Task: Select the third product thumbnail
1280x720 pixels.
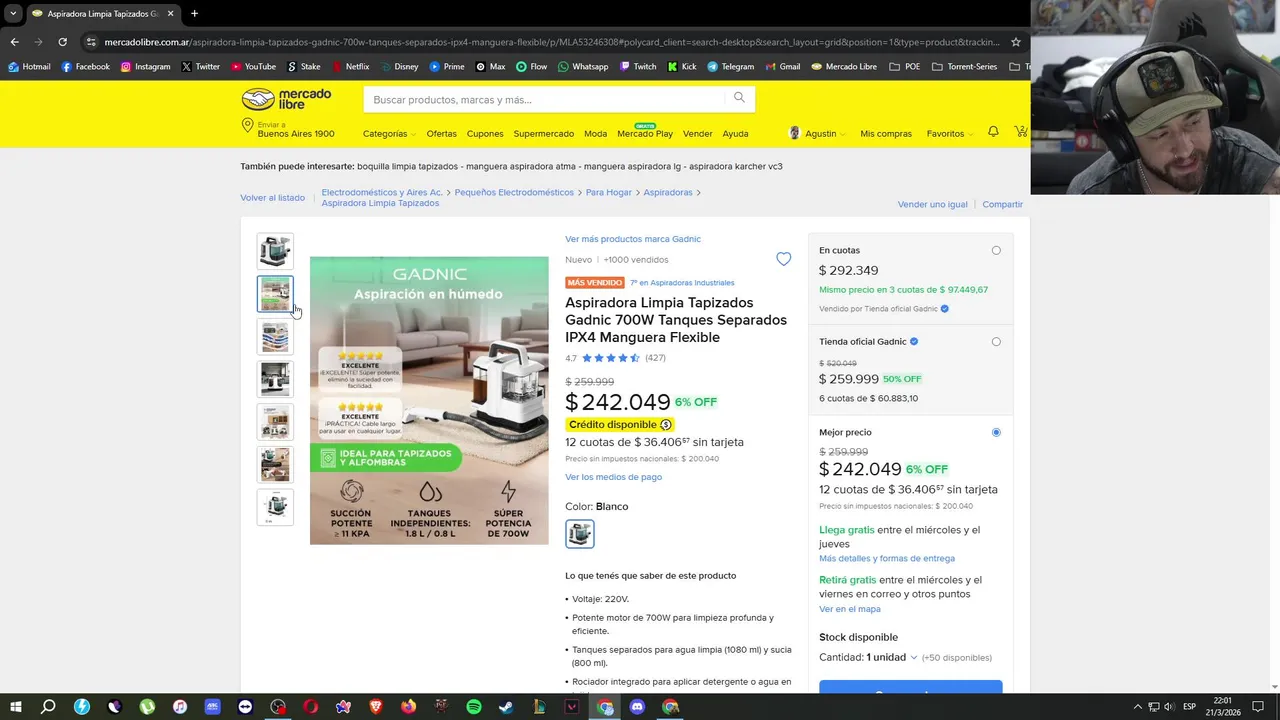Action: tap(275, 337)
